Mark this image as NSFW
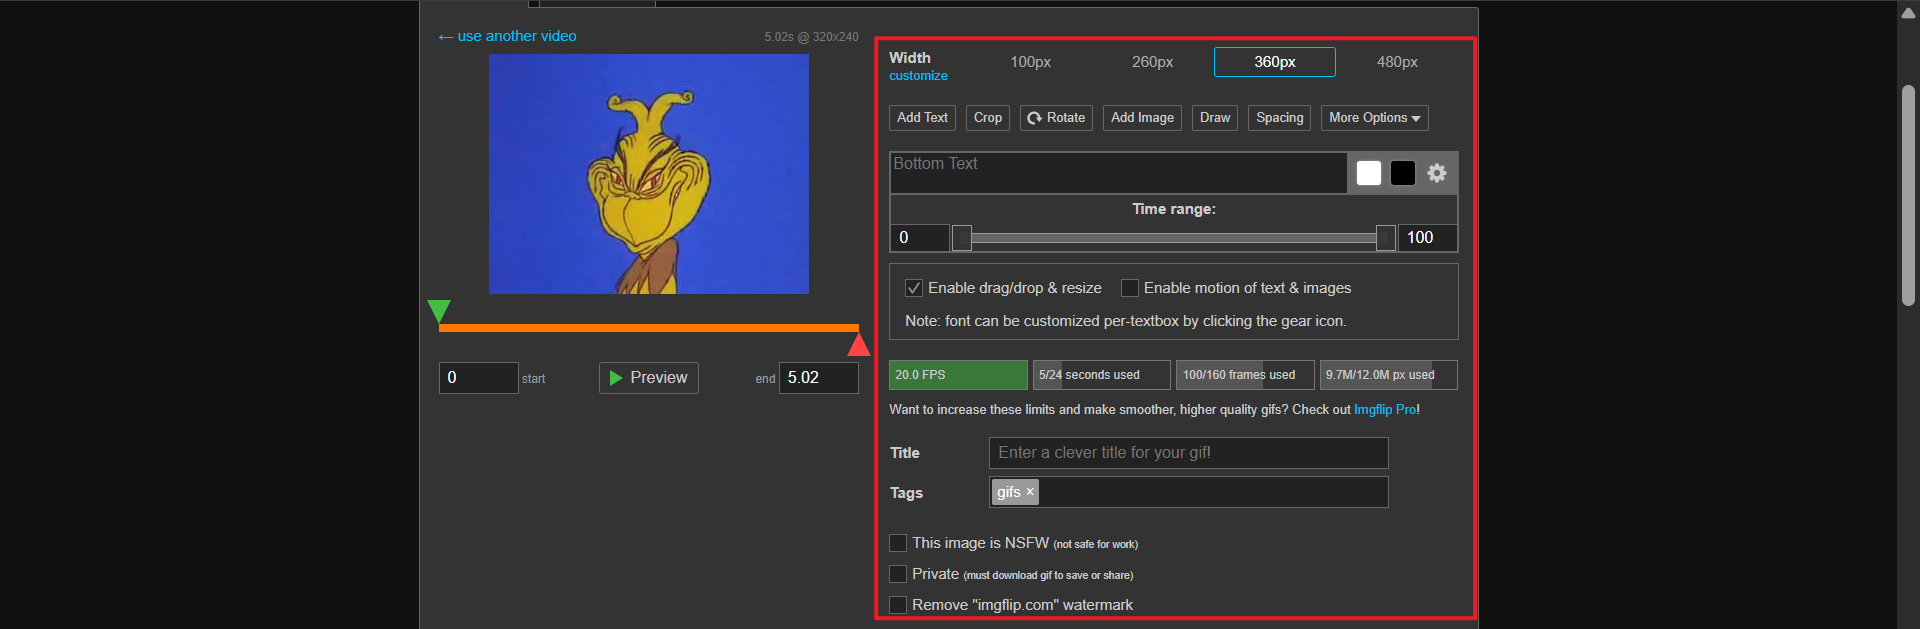The width and height of the screenshot is (1920, 629). [x=898, y=543]
